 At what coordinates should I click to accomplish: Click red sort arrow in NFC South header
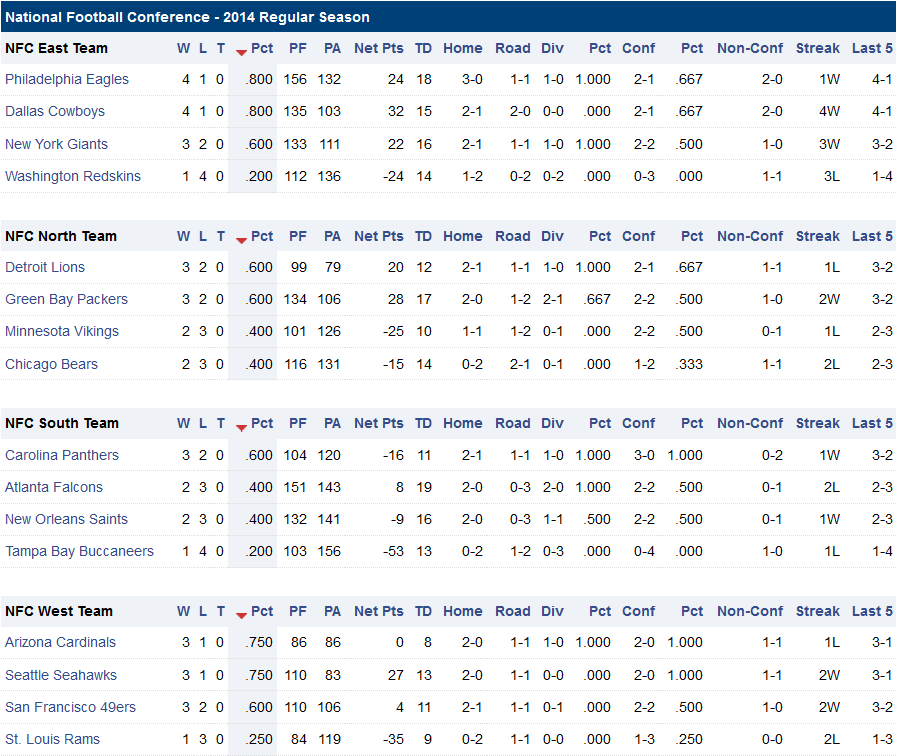tap(241, 427)
